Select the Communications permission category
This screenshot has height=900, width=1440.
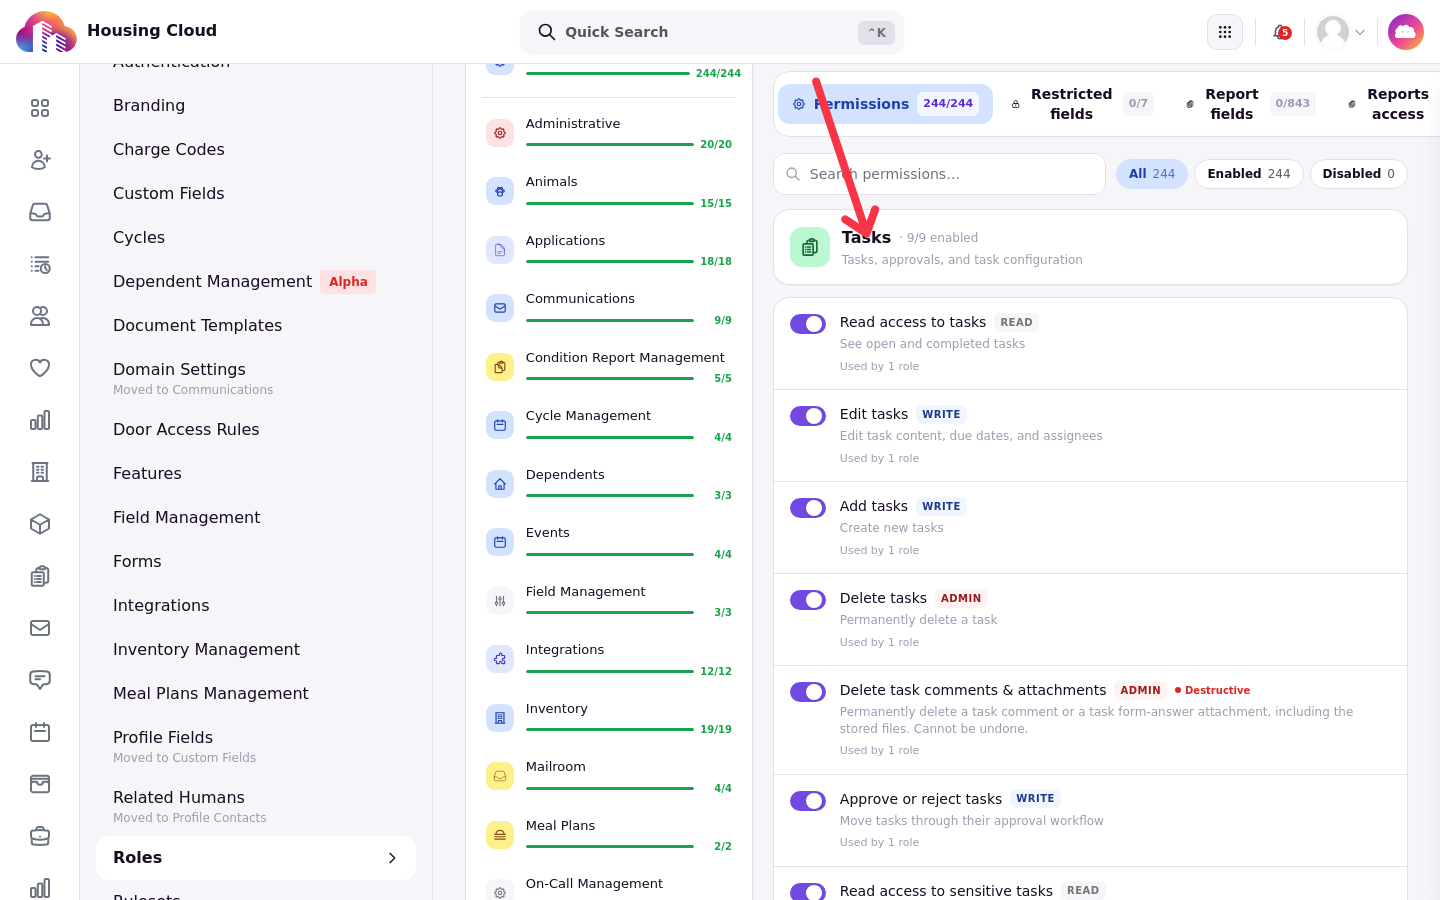click(609, 308)
